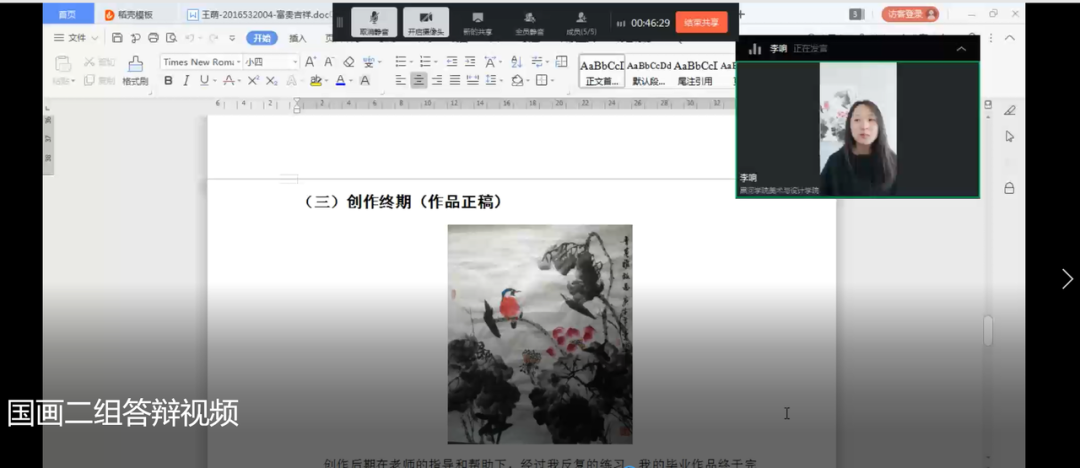Image resolution: width=1080 pixels, height=468 pixels.
Task: Click the print icon in quick toolbar
Action: click(x=153, y=38)
